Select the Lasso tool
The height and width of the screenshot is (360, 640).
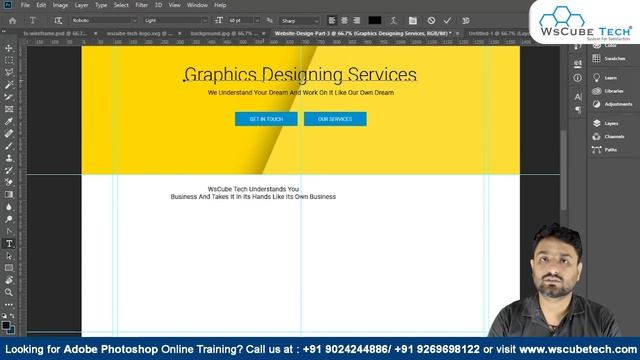9,73
